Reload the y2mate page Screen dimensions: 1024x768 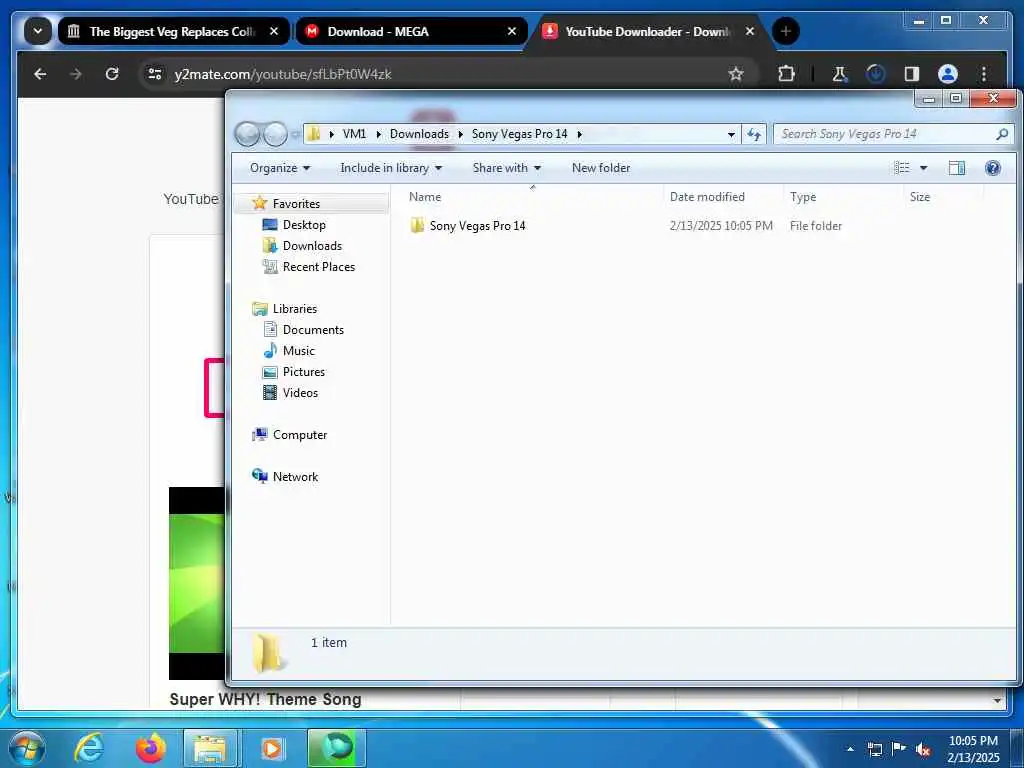[112, 74]
